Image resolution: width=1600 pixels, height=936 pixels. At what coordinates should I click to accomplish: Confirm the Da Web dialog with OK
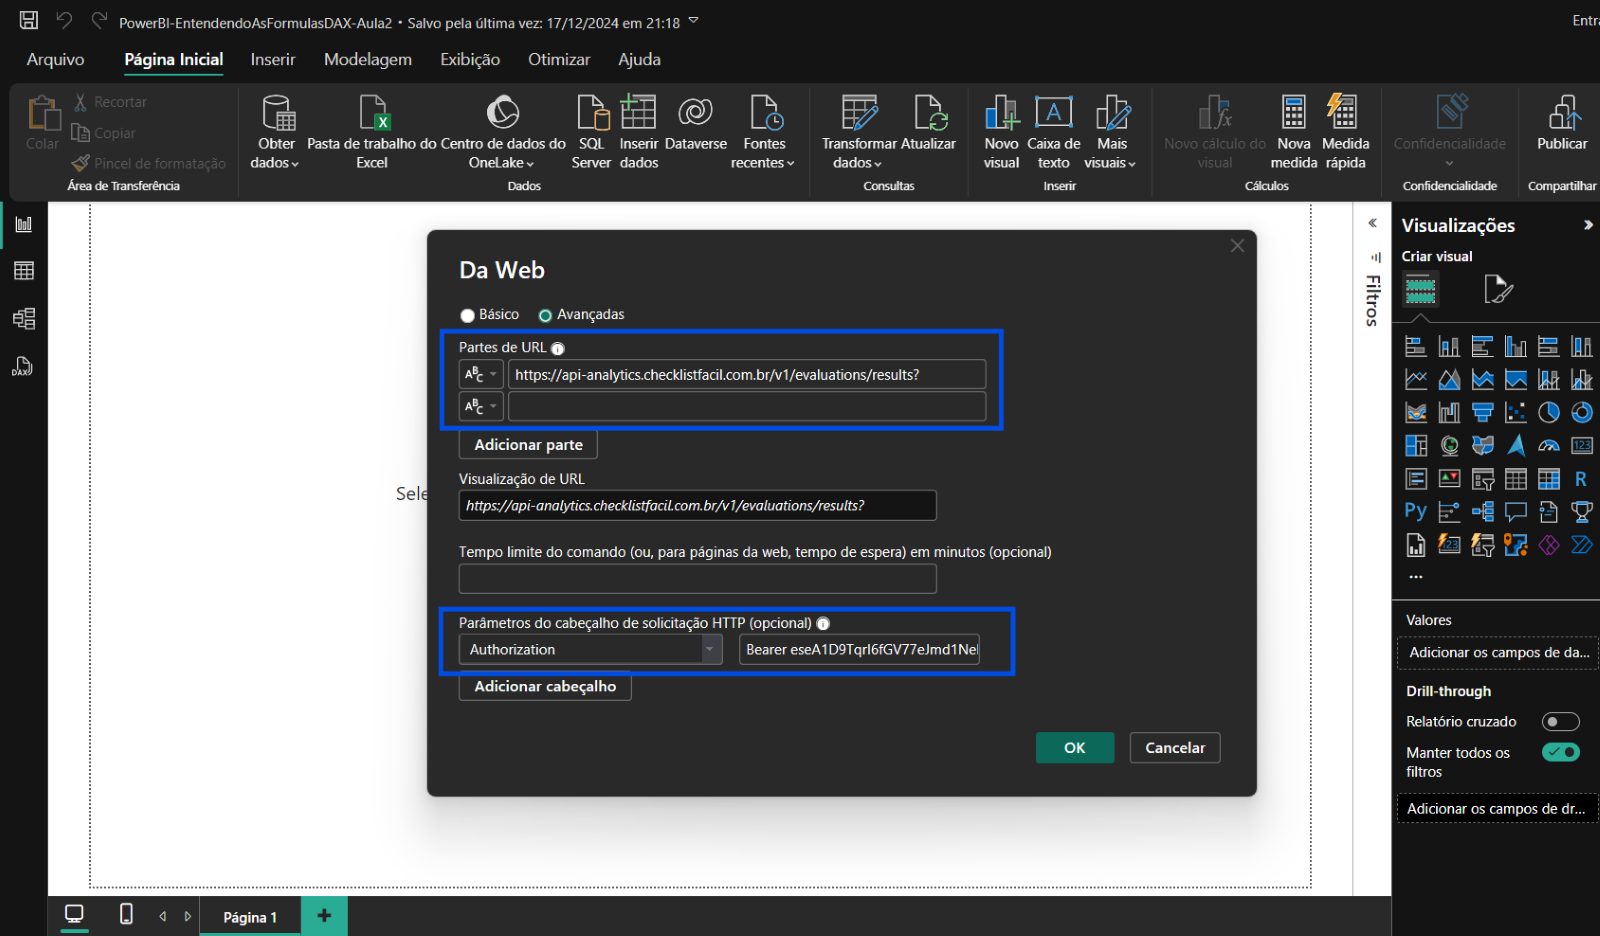tap(1075, 748)
